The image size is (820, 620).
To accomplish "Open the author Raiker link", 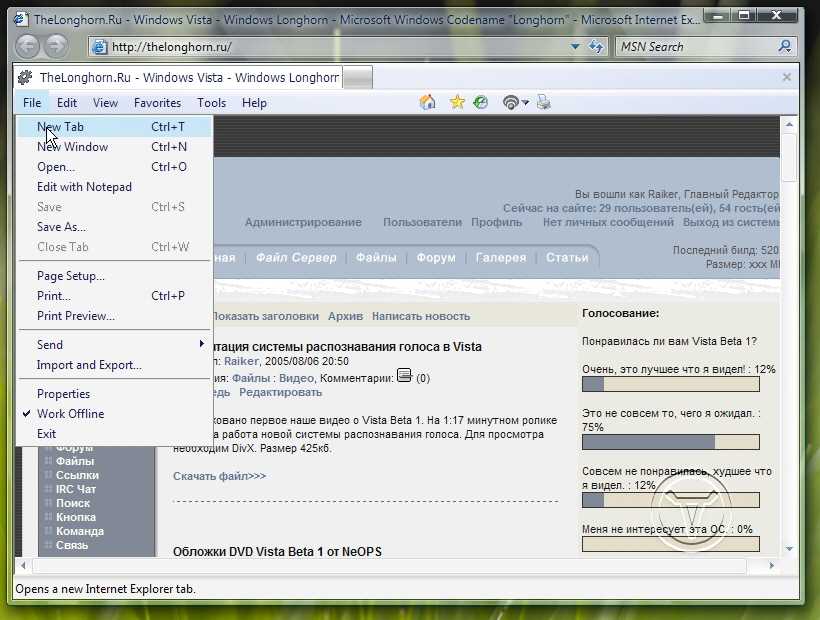I will point(241,361).
